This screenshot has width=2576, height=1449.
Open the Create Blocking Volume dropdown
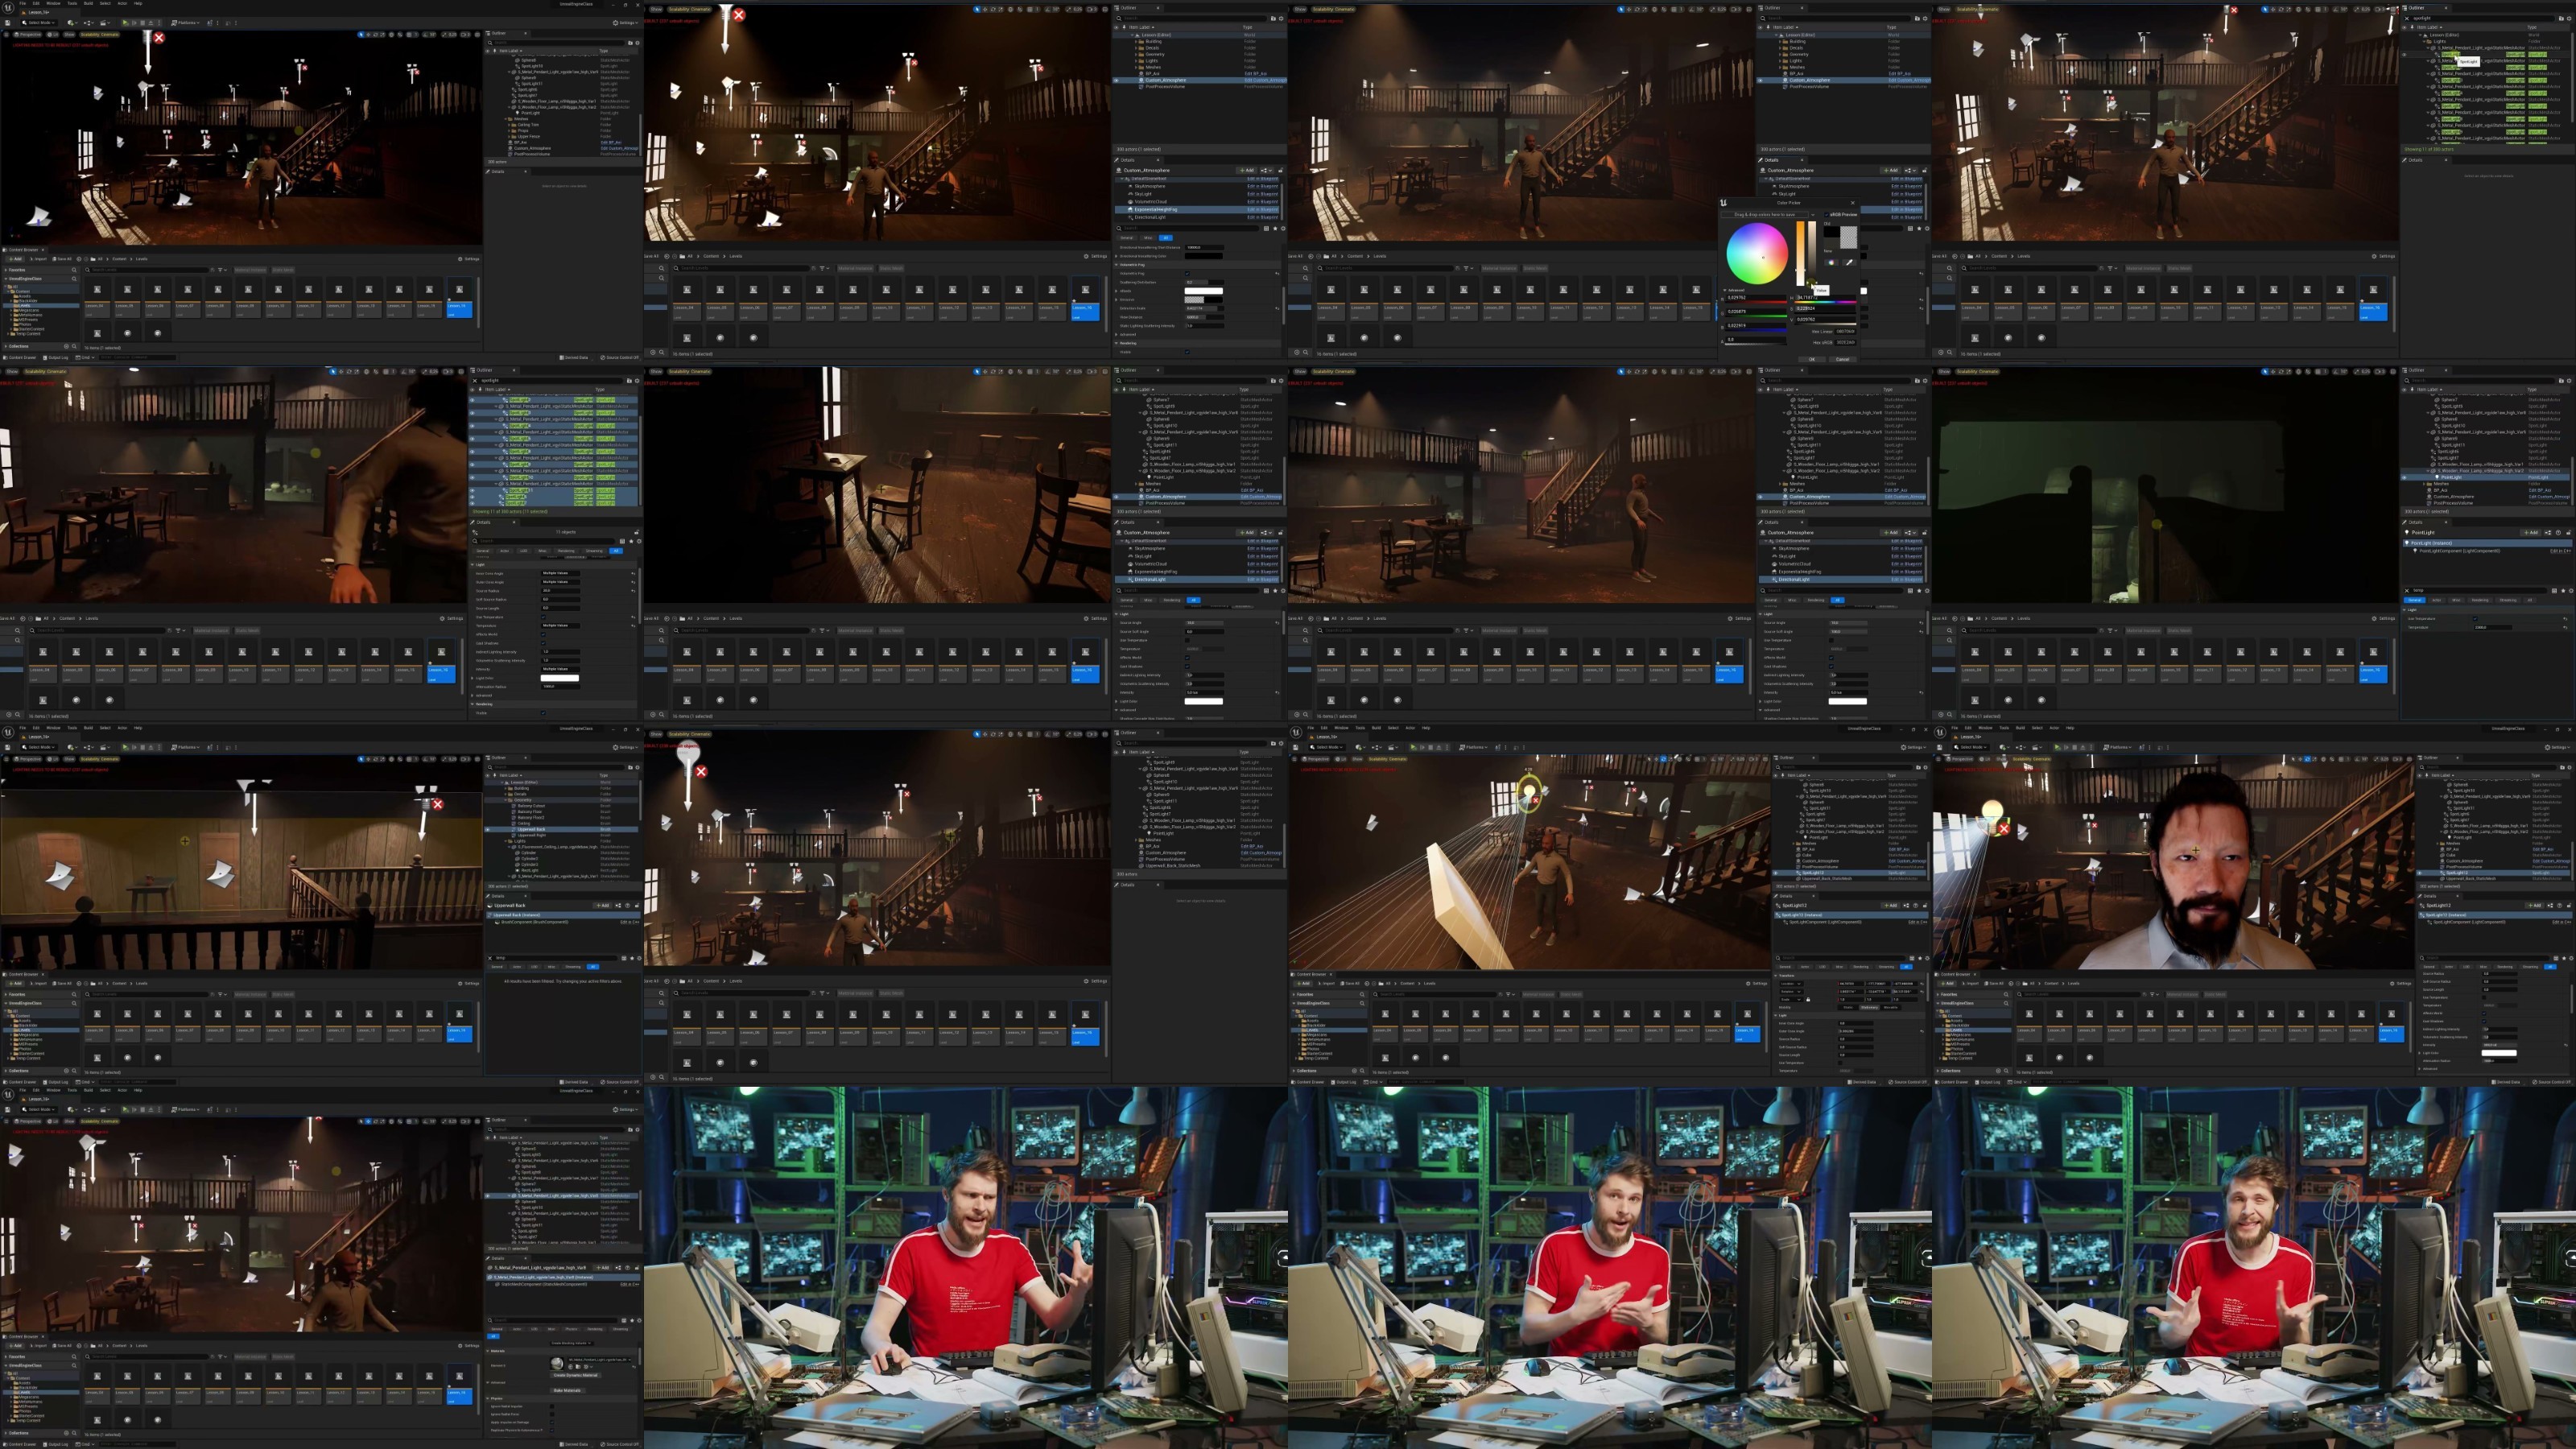click(571, 1343)
